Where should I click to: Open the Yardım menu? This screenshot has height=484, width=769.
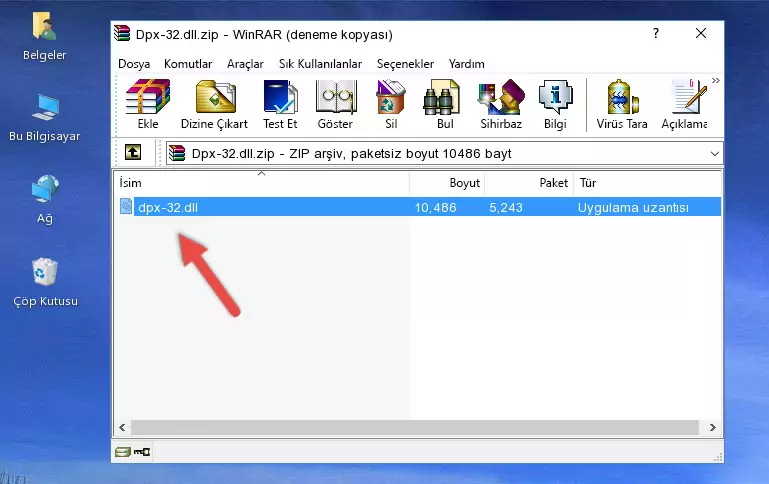pyautogui.click(x=466, y=64)
